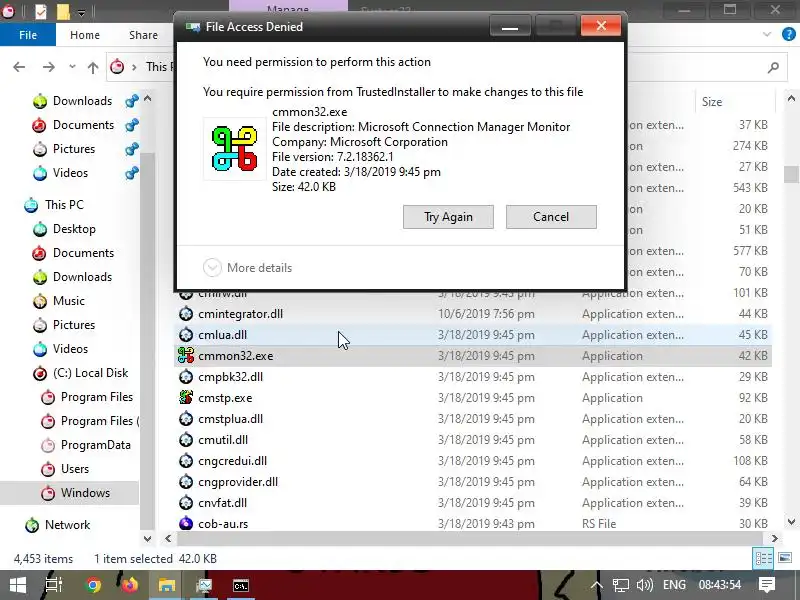The height and width of the screenshot is (600, 800).
Task: Switch to Large icons view layout
Action: [786, 558]
